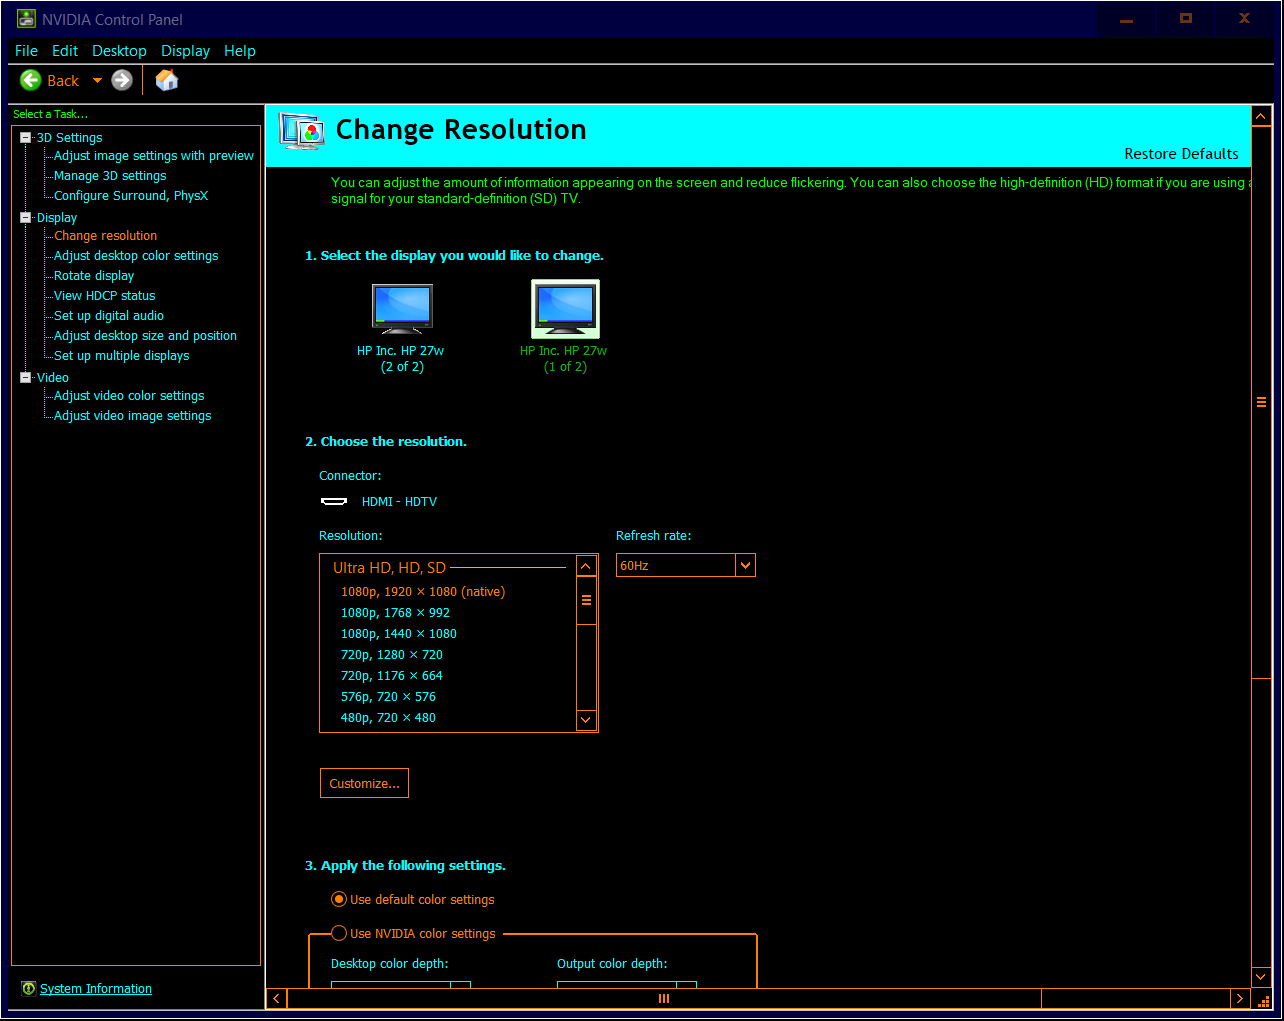Select 576p, 720 × 576 resolution

coord(388,697)
